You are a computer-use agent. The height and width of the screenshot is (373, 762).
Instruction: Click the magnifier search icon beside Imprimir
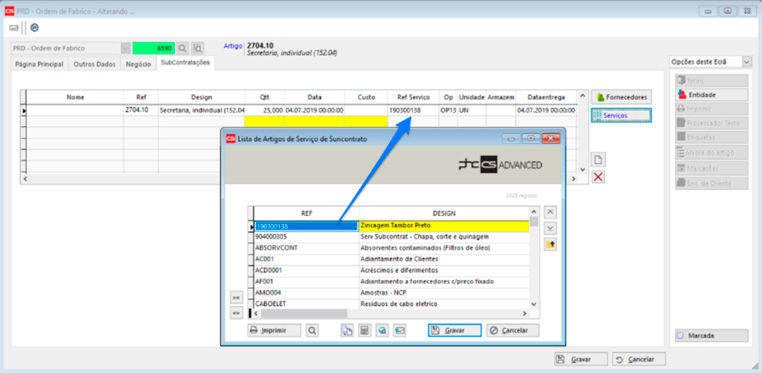312,331
